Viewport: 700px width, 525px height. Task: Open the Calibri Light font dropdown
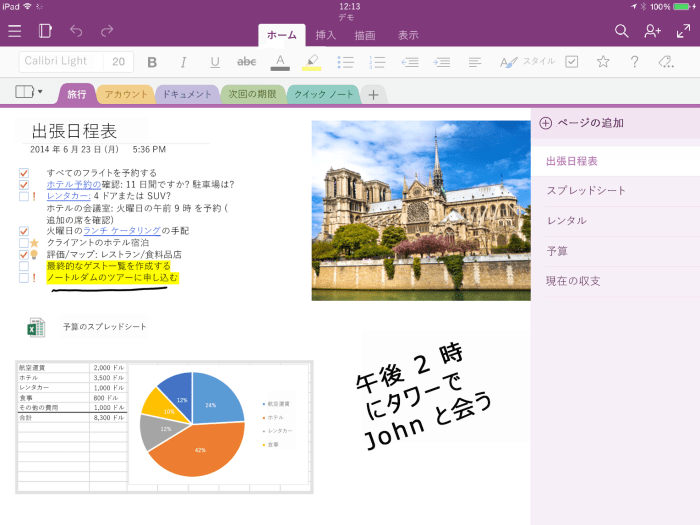[x=61, y=61]
